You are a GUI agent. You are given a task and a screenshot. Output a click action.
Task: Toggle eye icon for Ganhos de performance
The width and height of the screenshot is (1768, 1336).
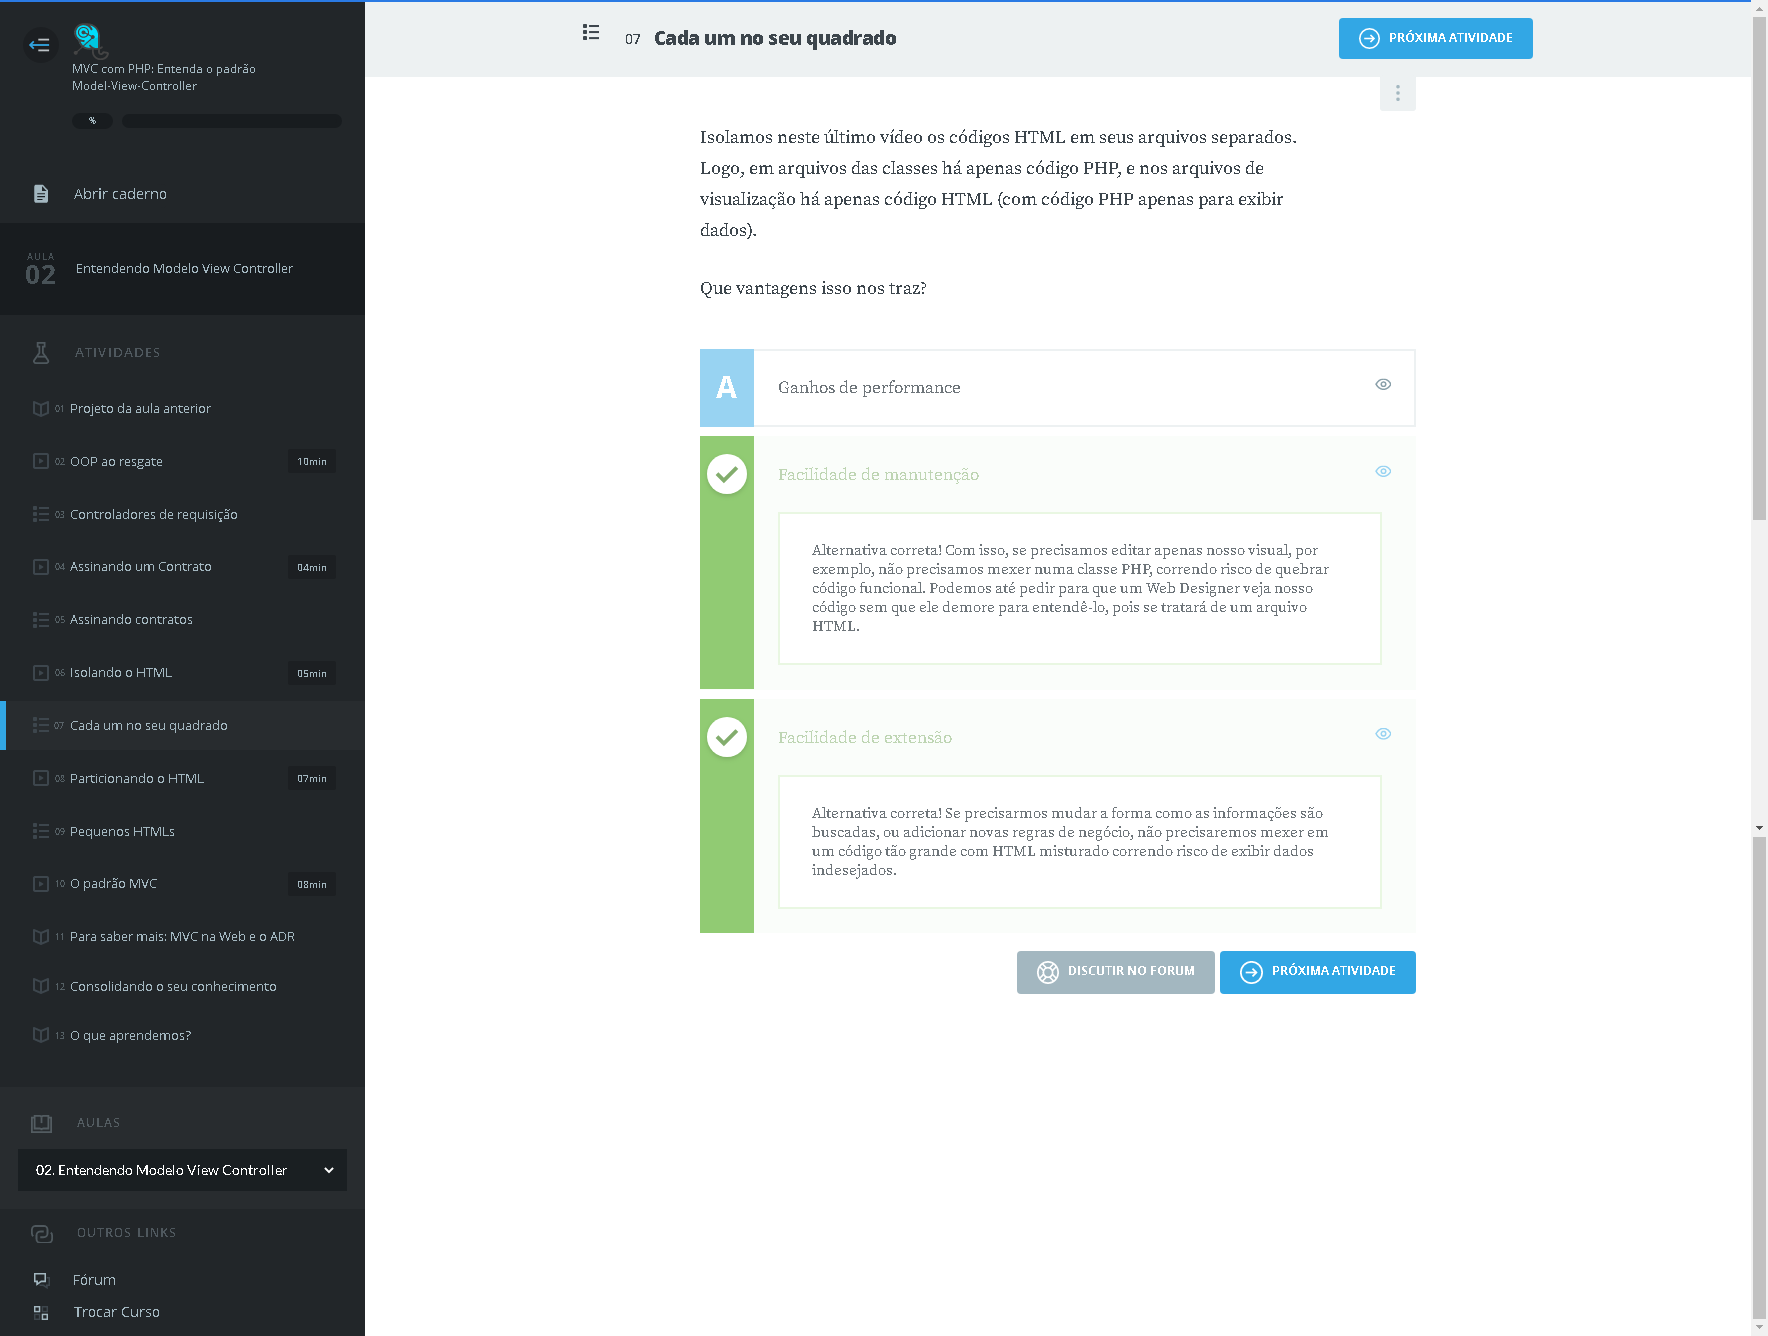(x=1383, y=385)
